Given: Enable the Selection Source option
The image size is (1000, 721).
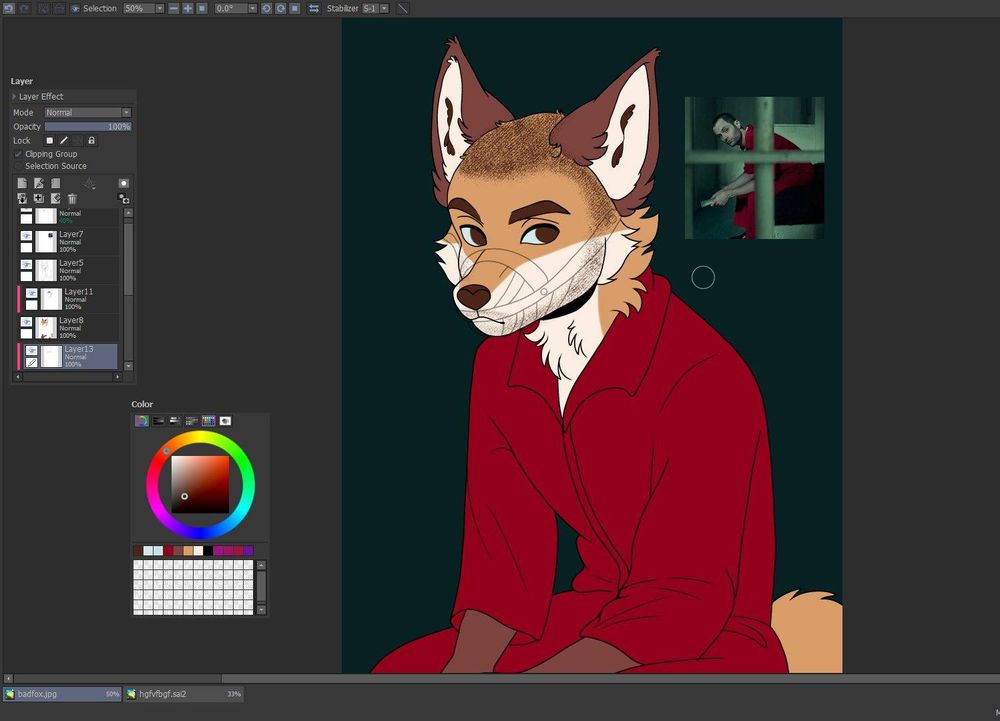Looking at the screenshot, I should click(x=18, y=166).
